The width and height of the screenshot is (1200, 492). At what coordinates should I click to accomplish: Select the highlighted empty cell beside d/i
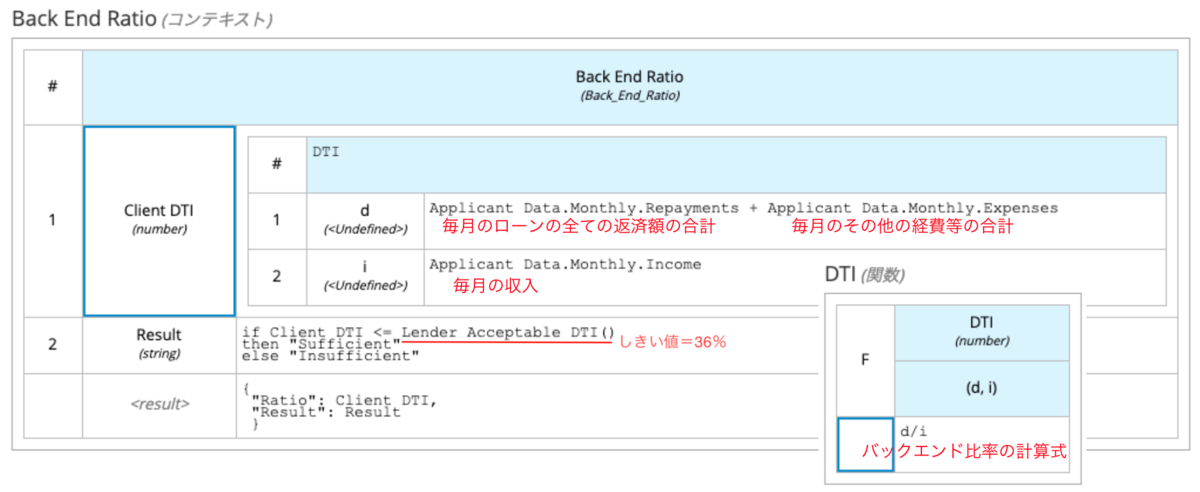(x=865, y=445)
